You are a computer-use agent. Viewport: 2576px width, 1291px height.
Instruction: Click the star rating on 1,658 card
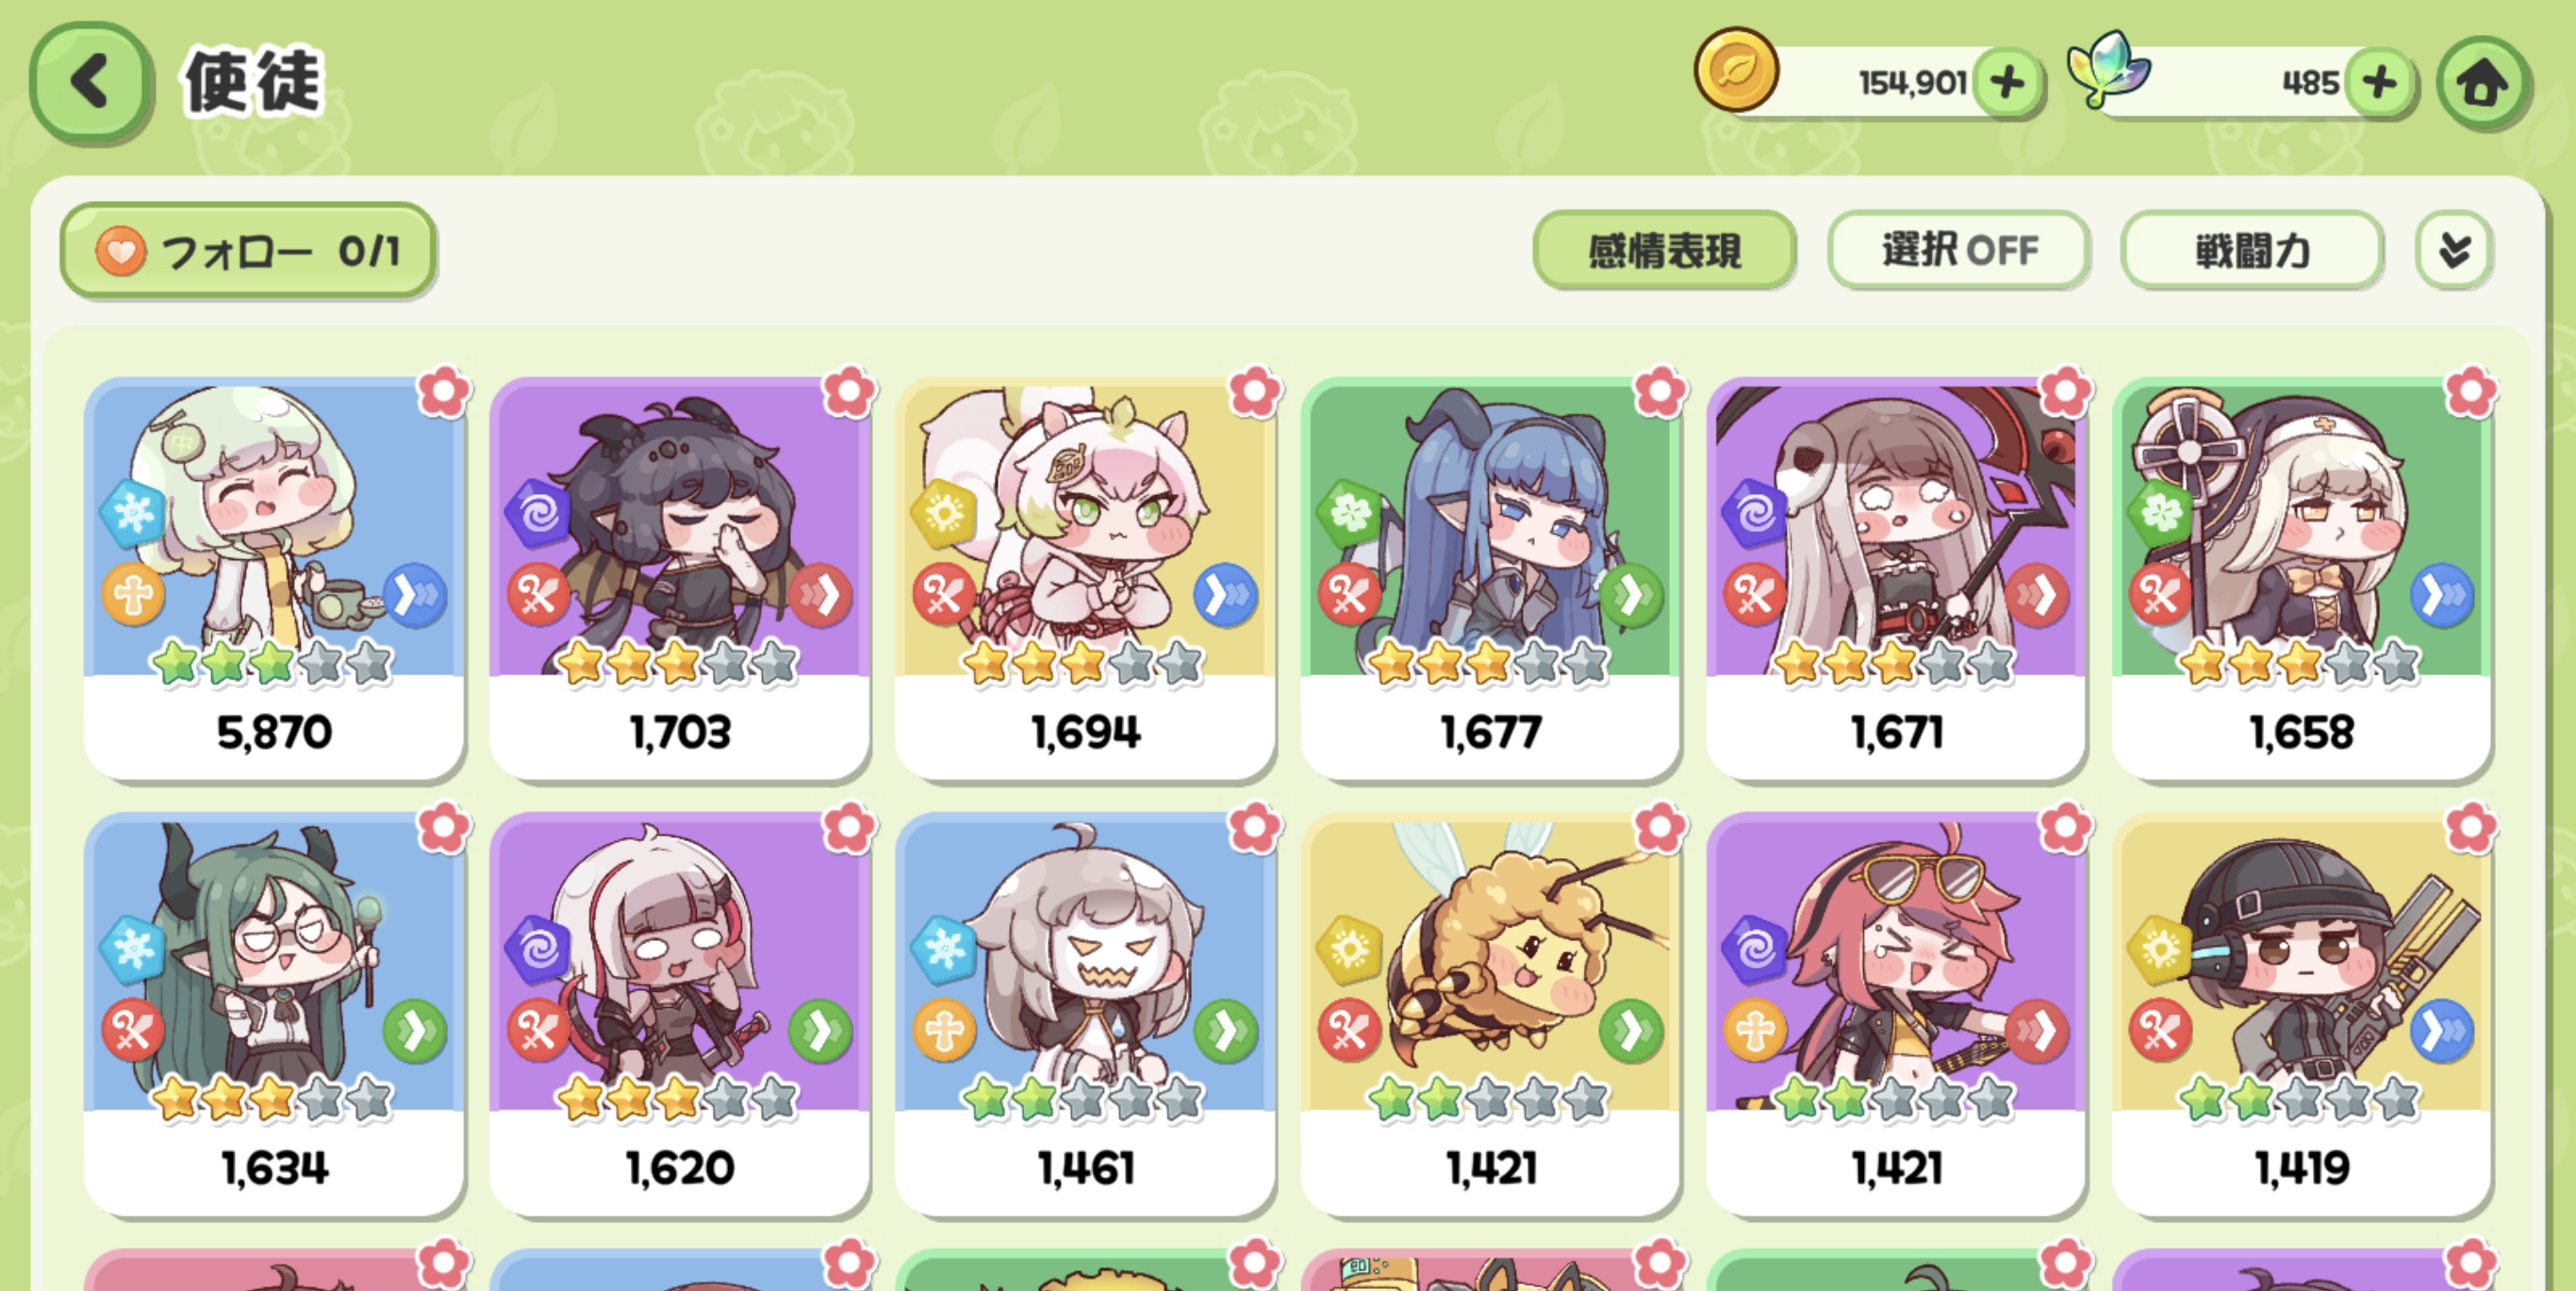pos(2299,662)
